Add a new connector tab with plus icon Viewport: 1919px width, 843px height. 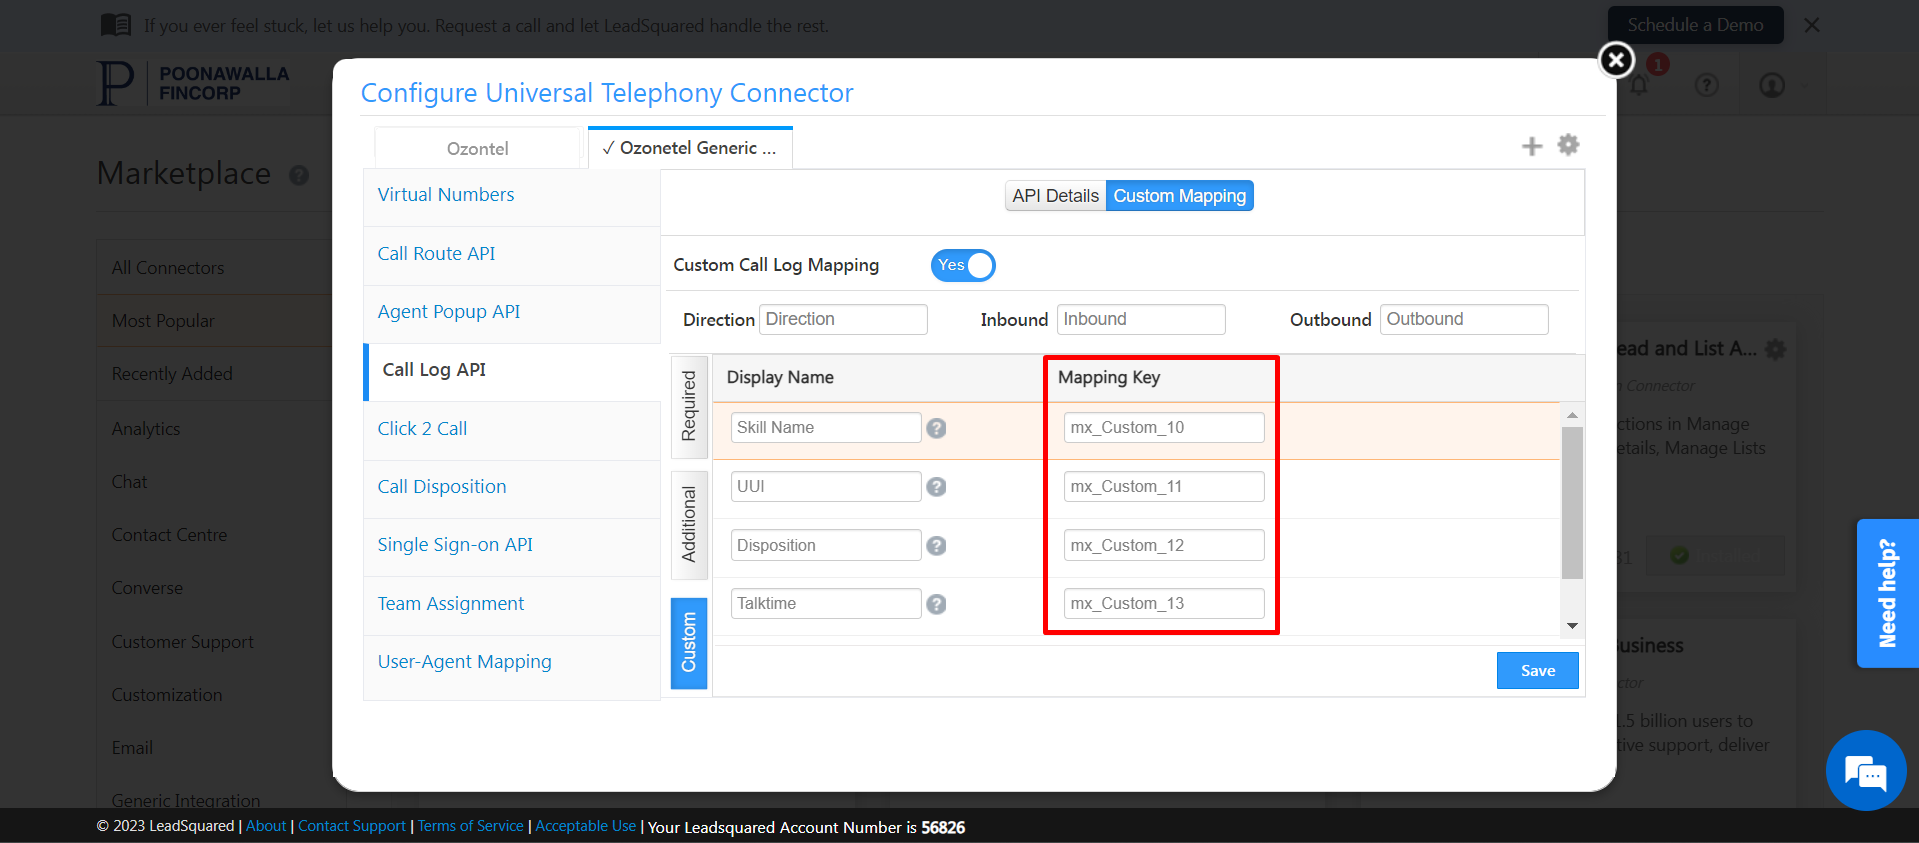click(1532, 147)
